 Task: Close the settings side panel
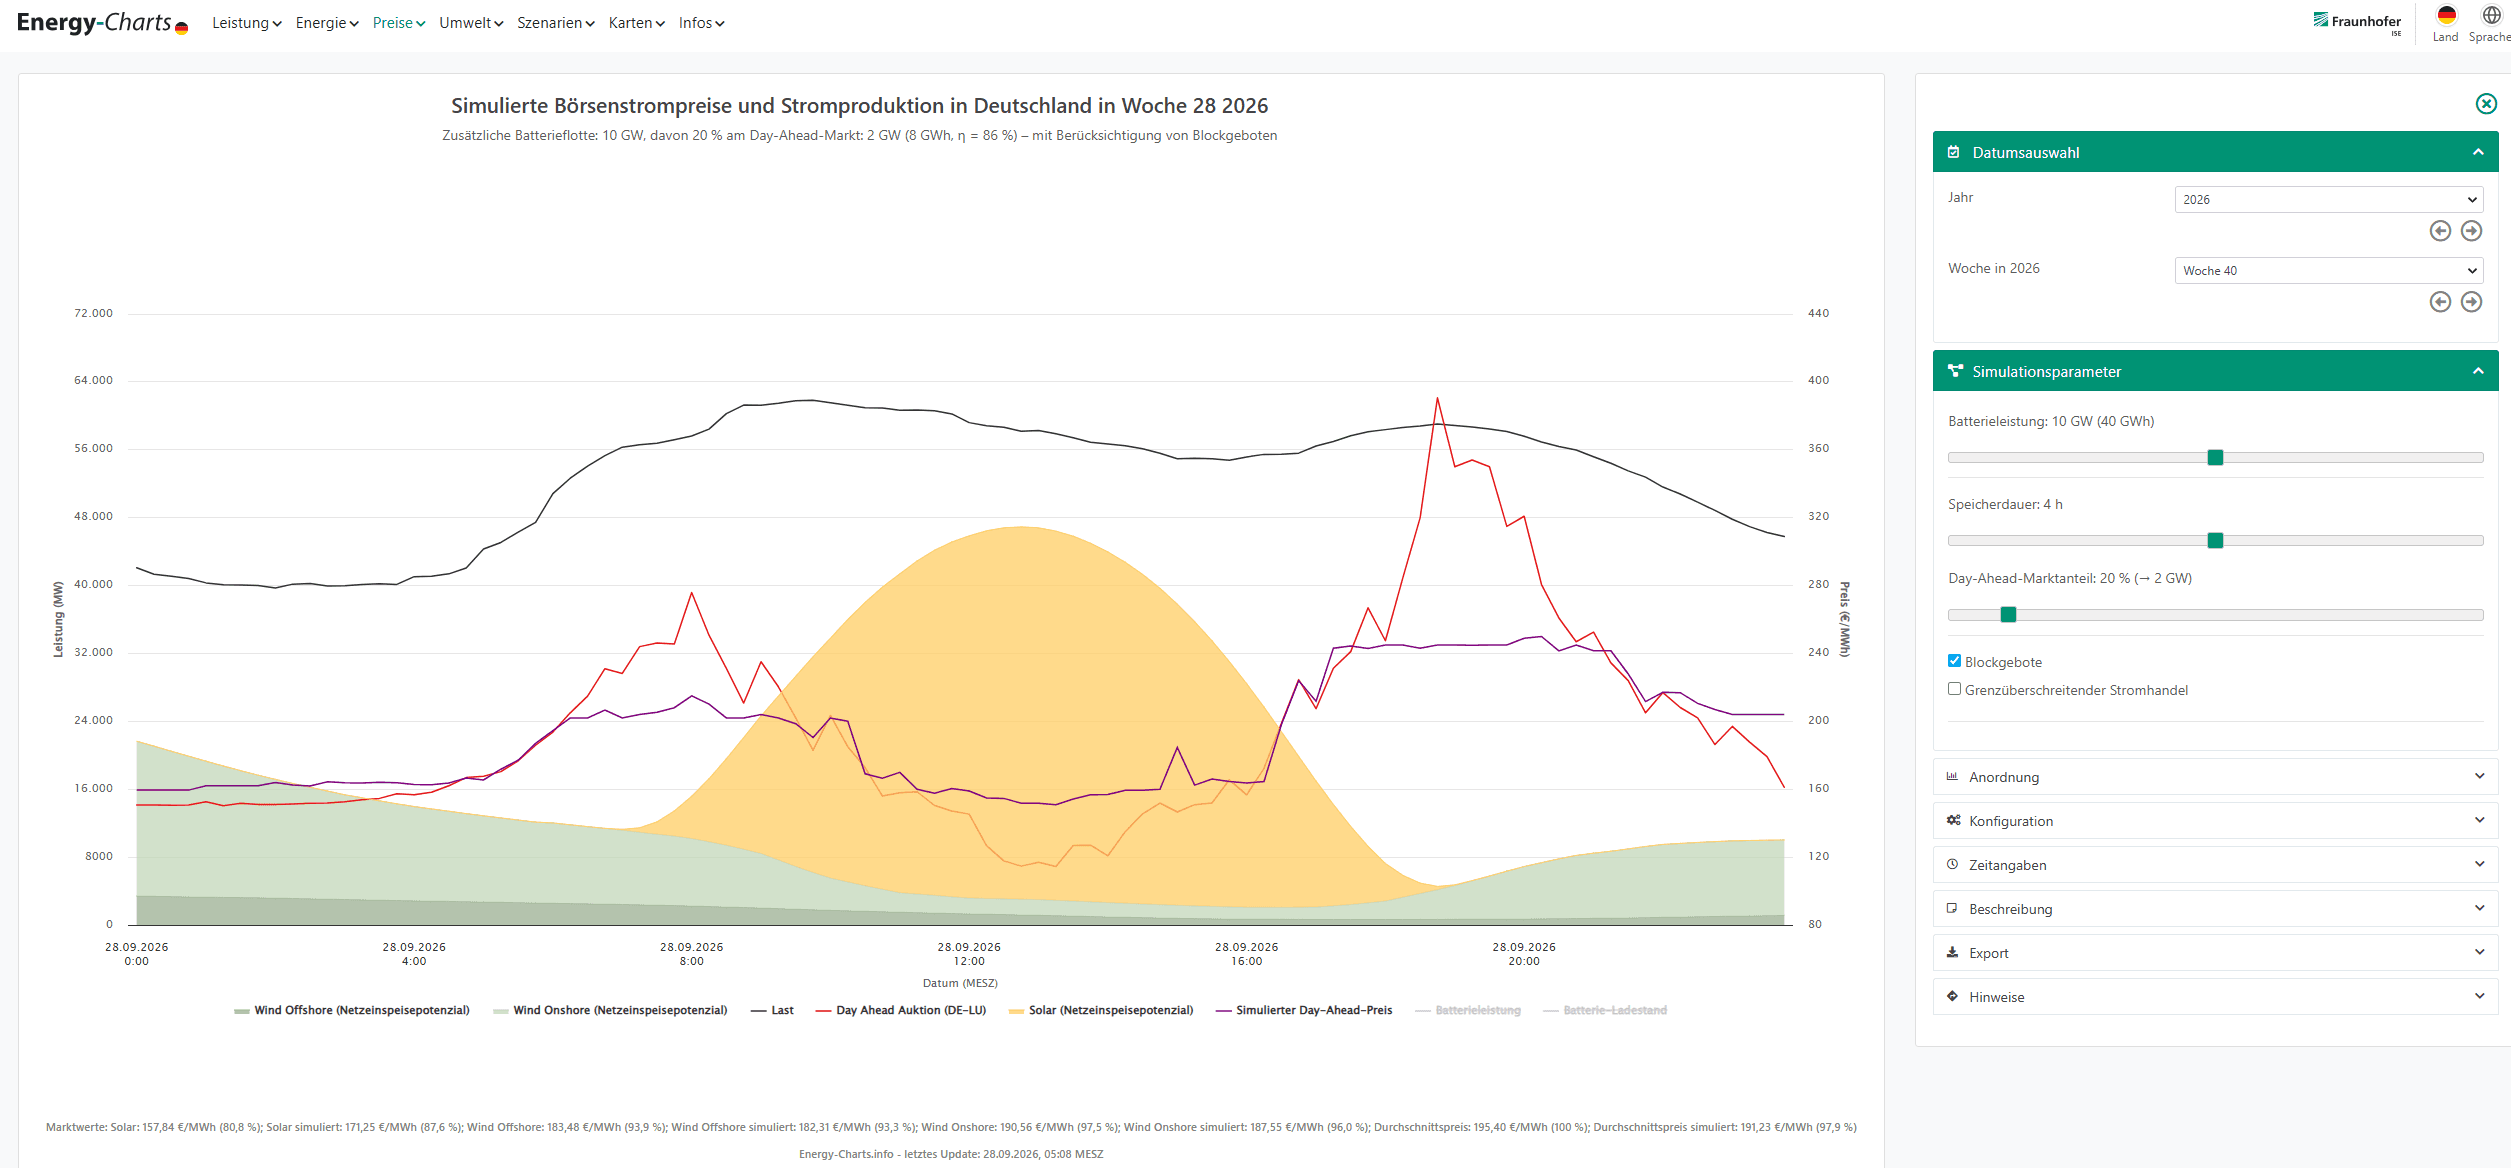[x=2486, y=104]
